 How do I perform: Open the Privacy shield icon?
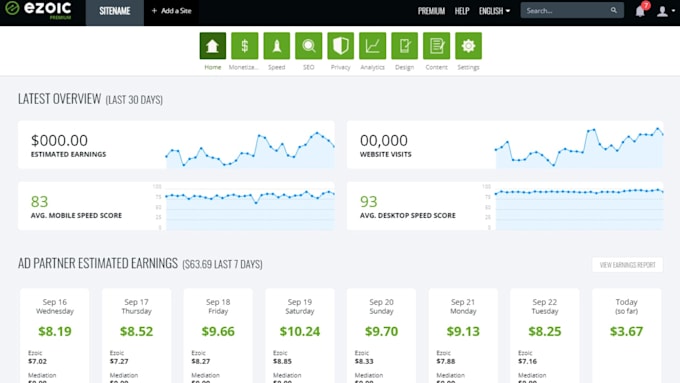click(x=340, y=46)
